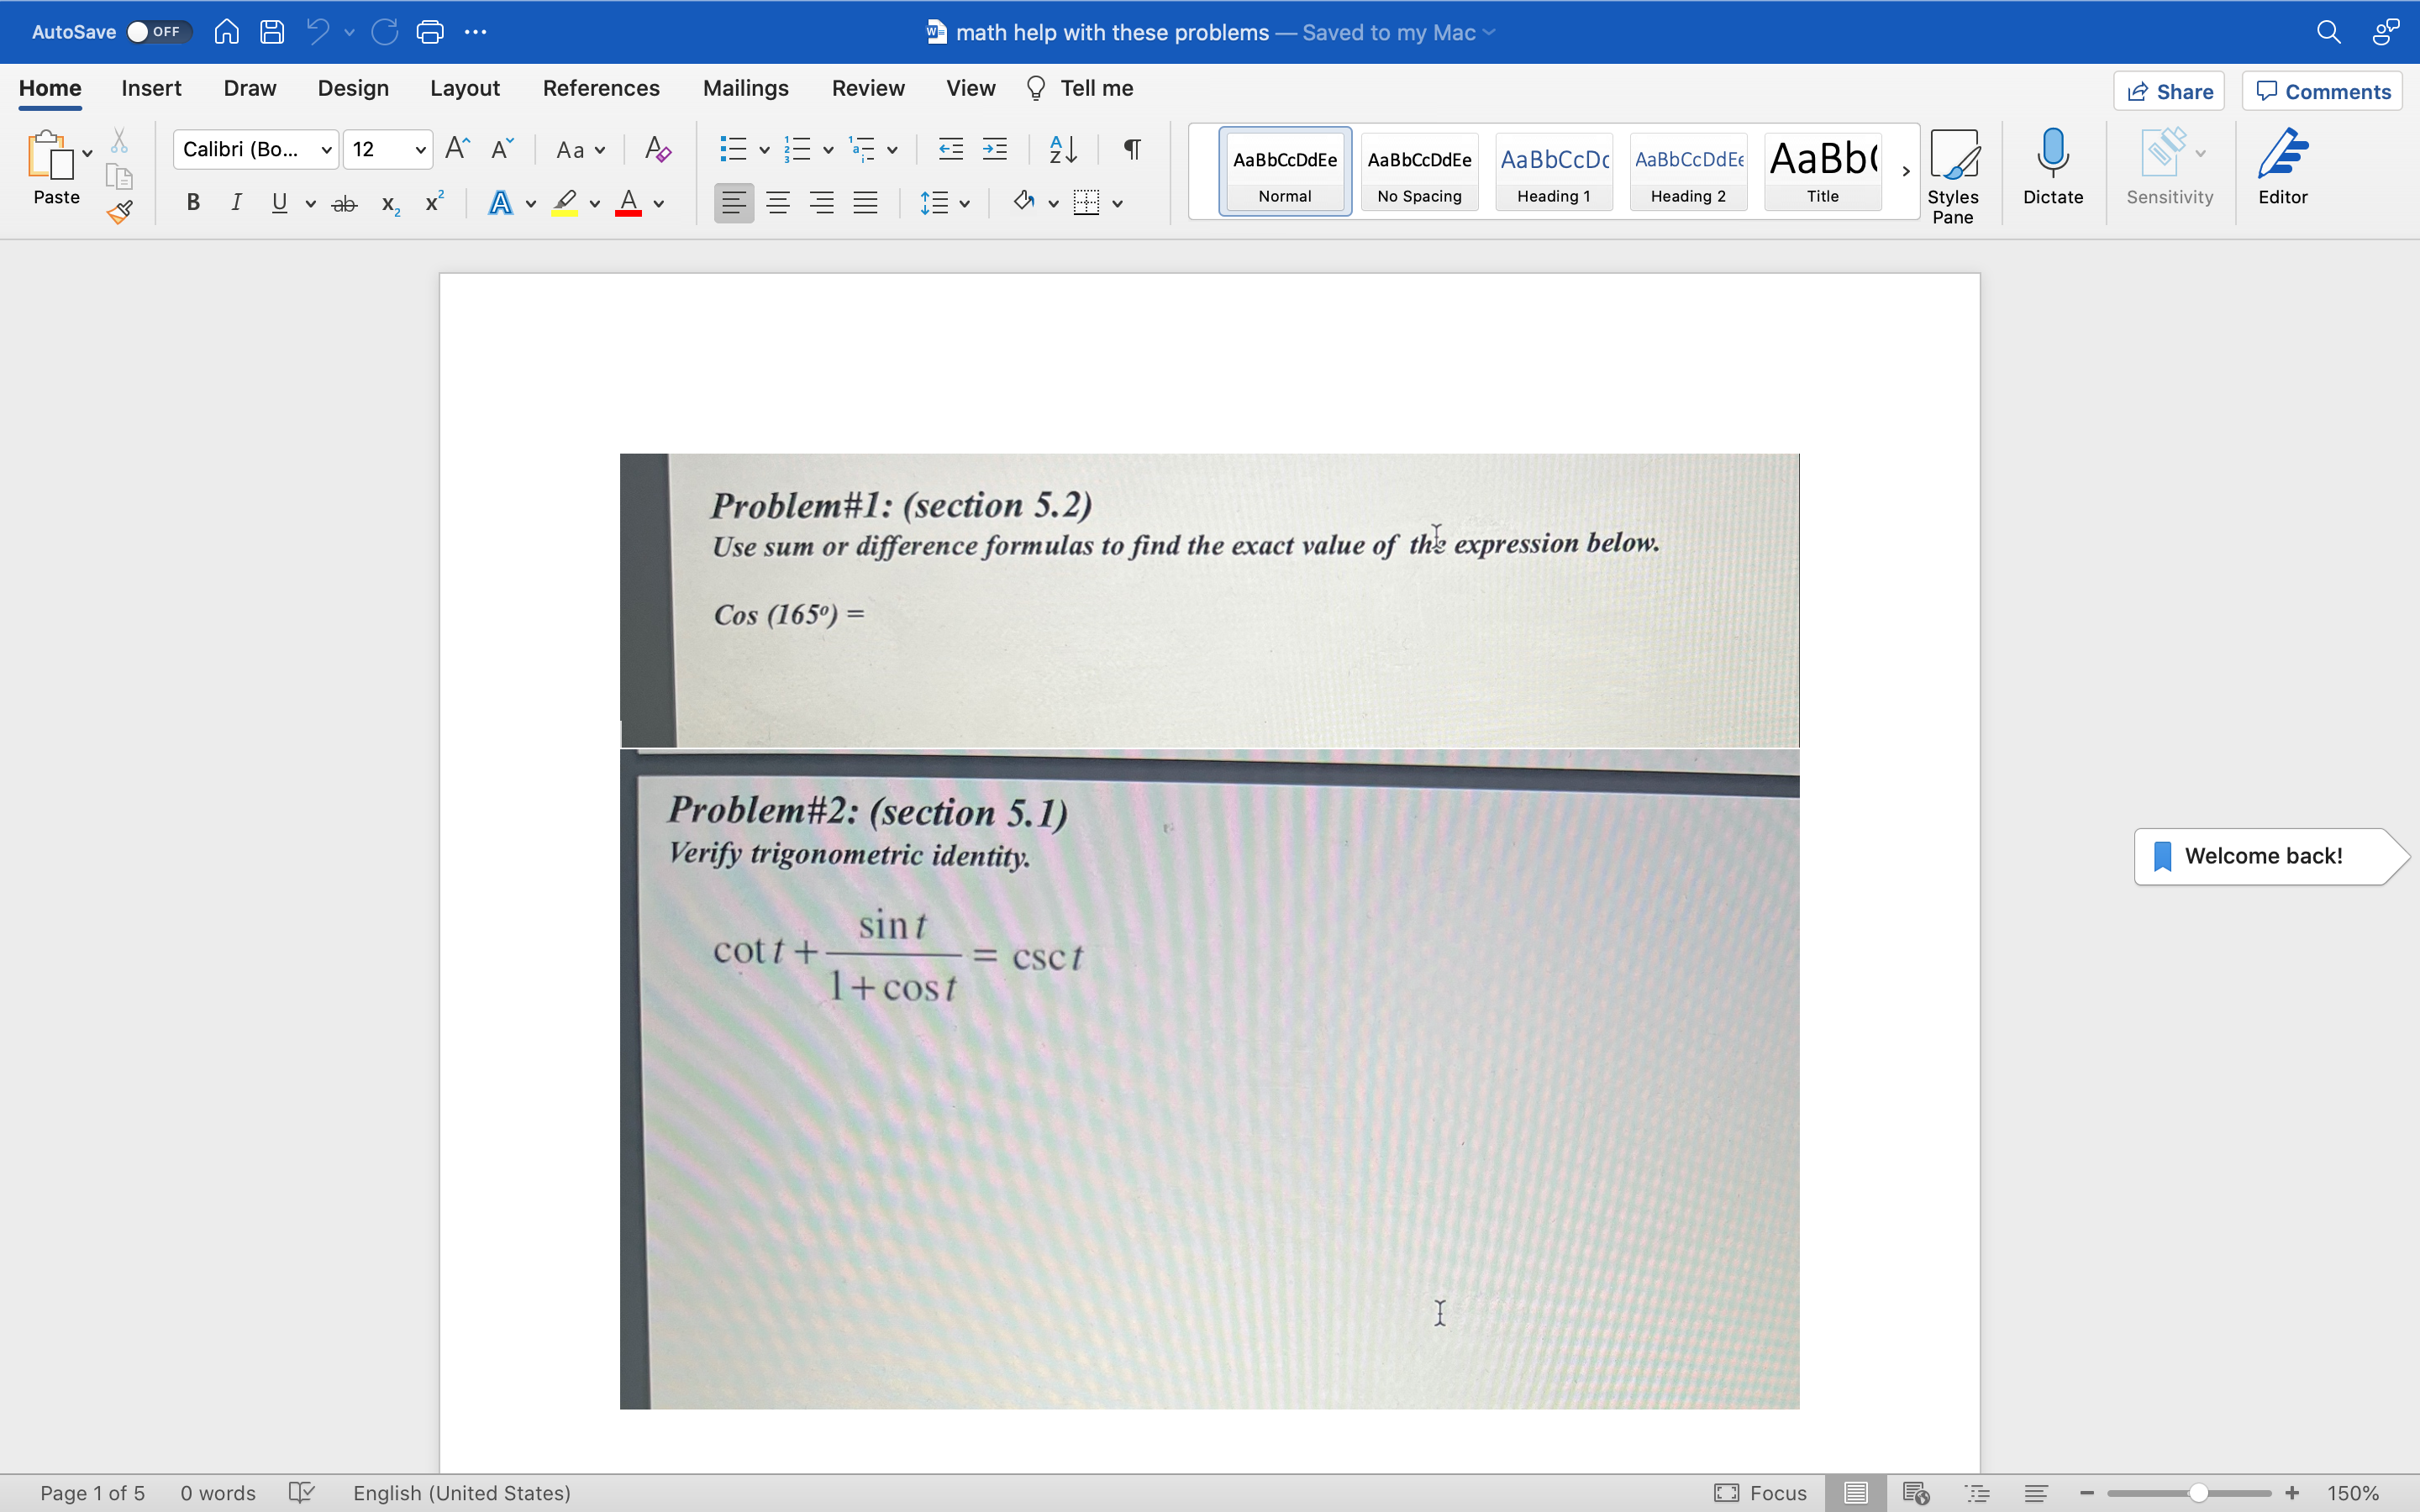Toggle strikethrough on selected text
2420x1512 pixels.
pos(344,203)
